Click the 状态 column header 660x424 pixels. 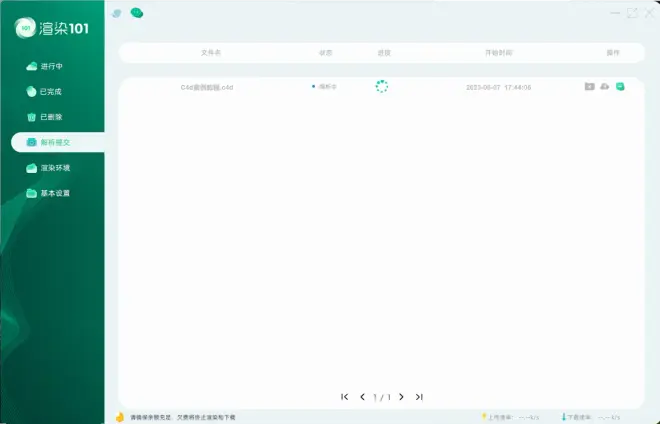325,53
